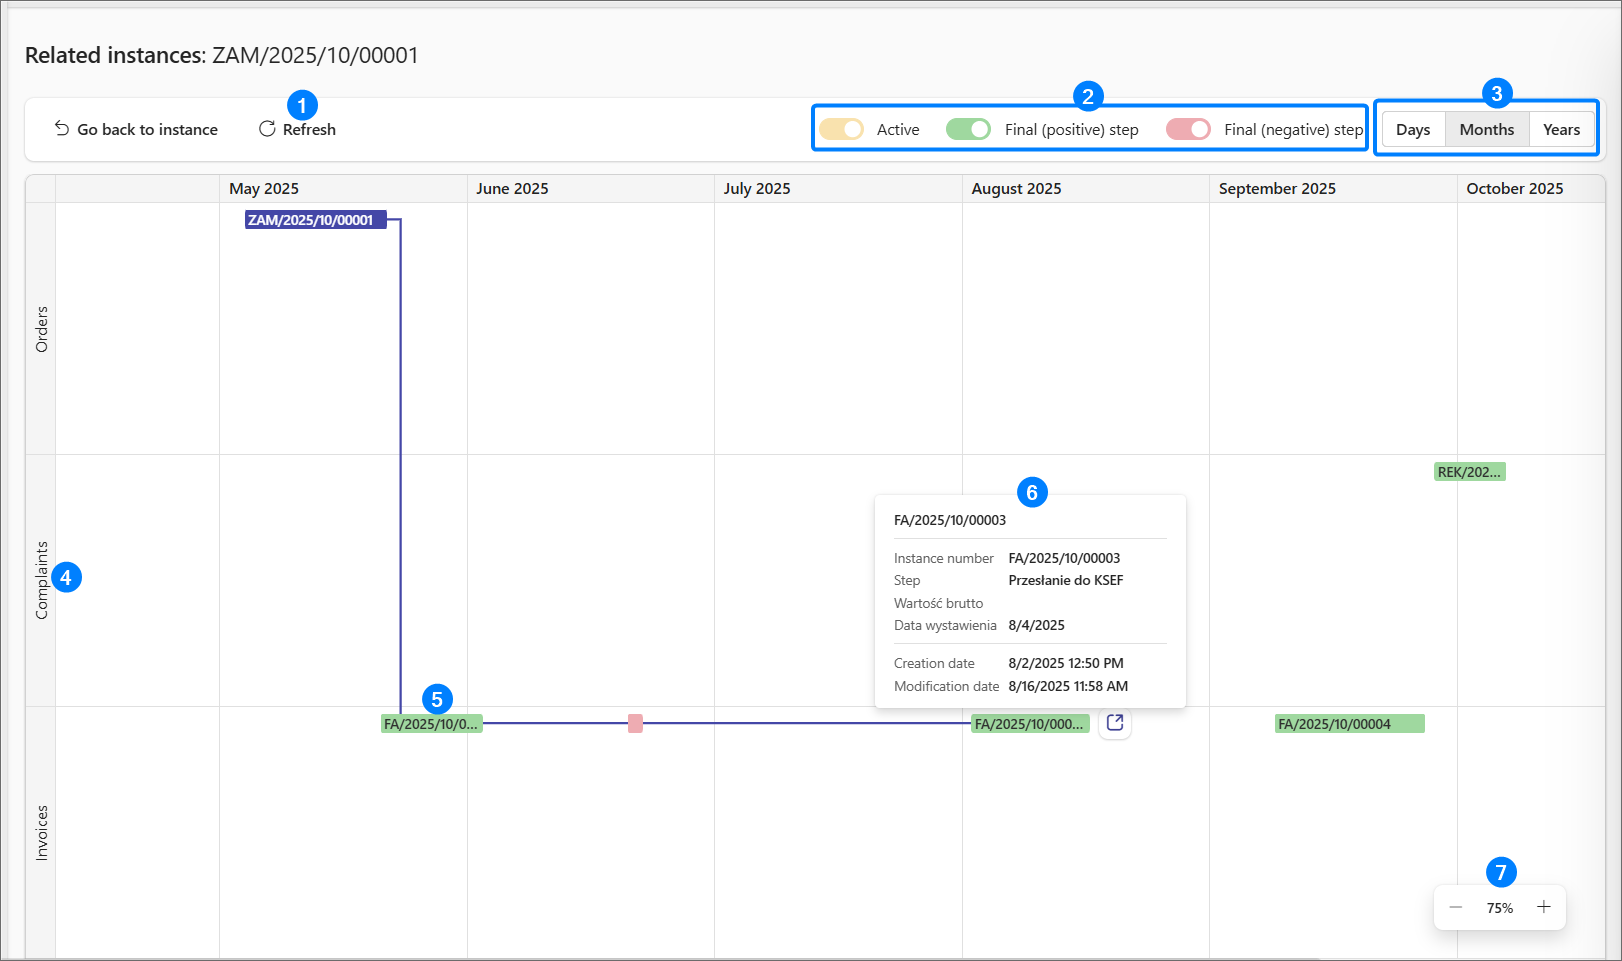Select the REK/202... complaint marker
1622x961 pixels.
pyautogui.click(x=1469, y=472)
